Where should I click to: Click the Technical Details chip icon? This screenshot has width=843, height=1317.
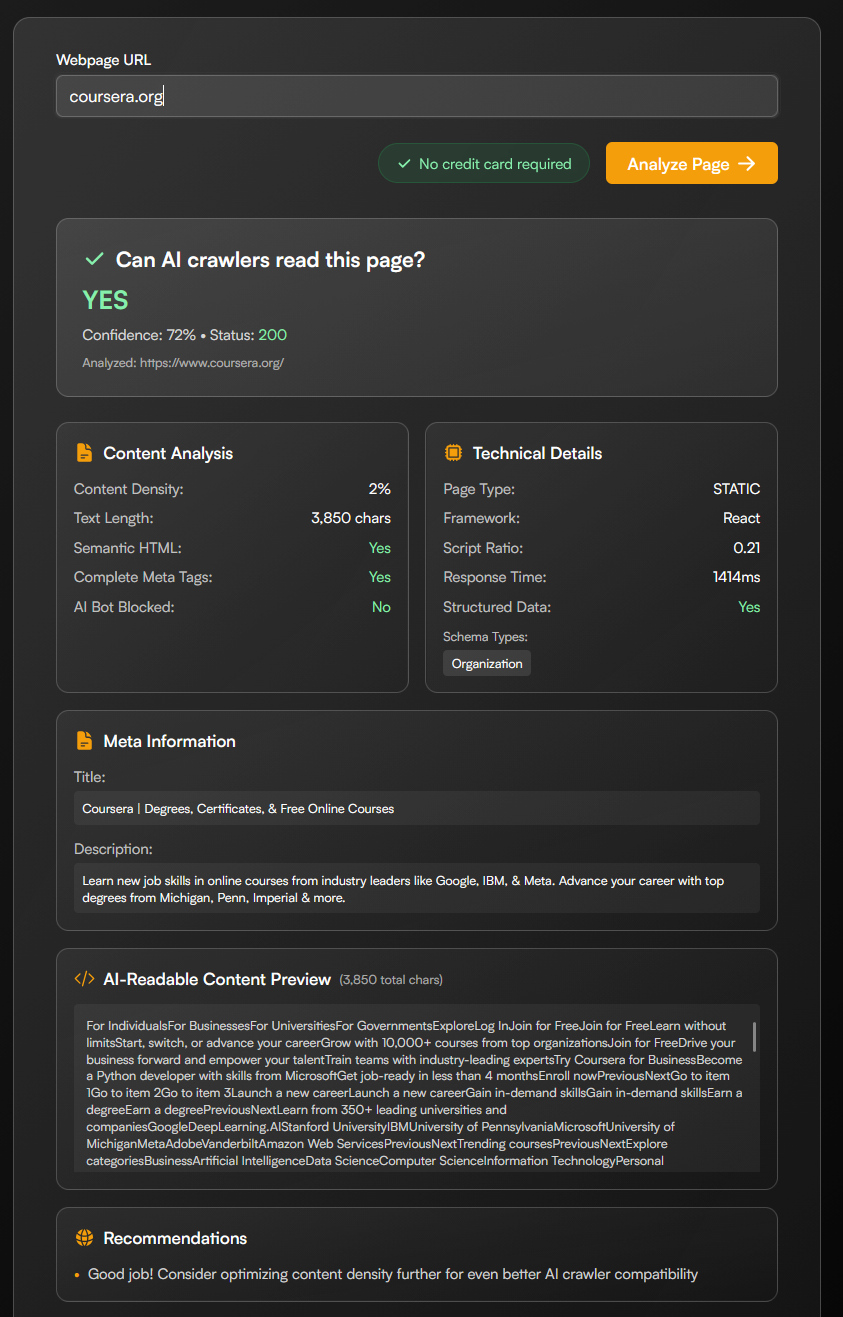453,453
